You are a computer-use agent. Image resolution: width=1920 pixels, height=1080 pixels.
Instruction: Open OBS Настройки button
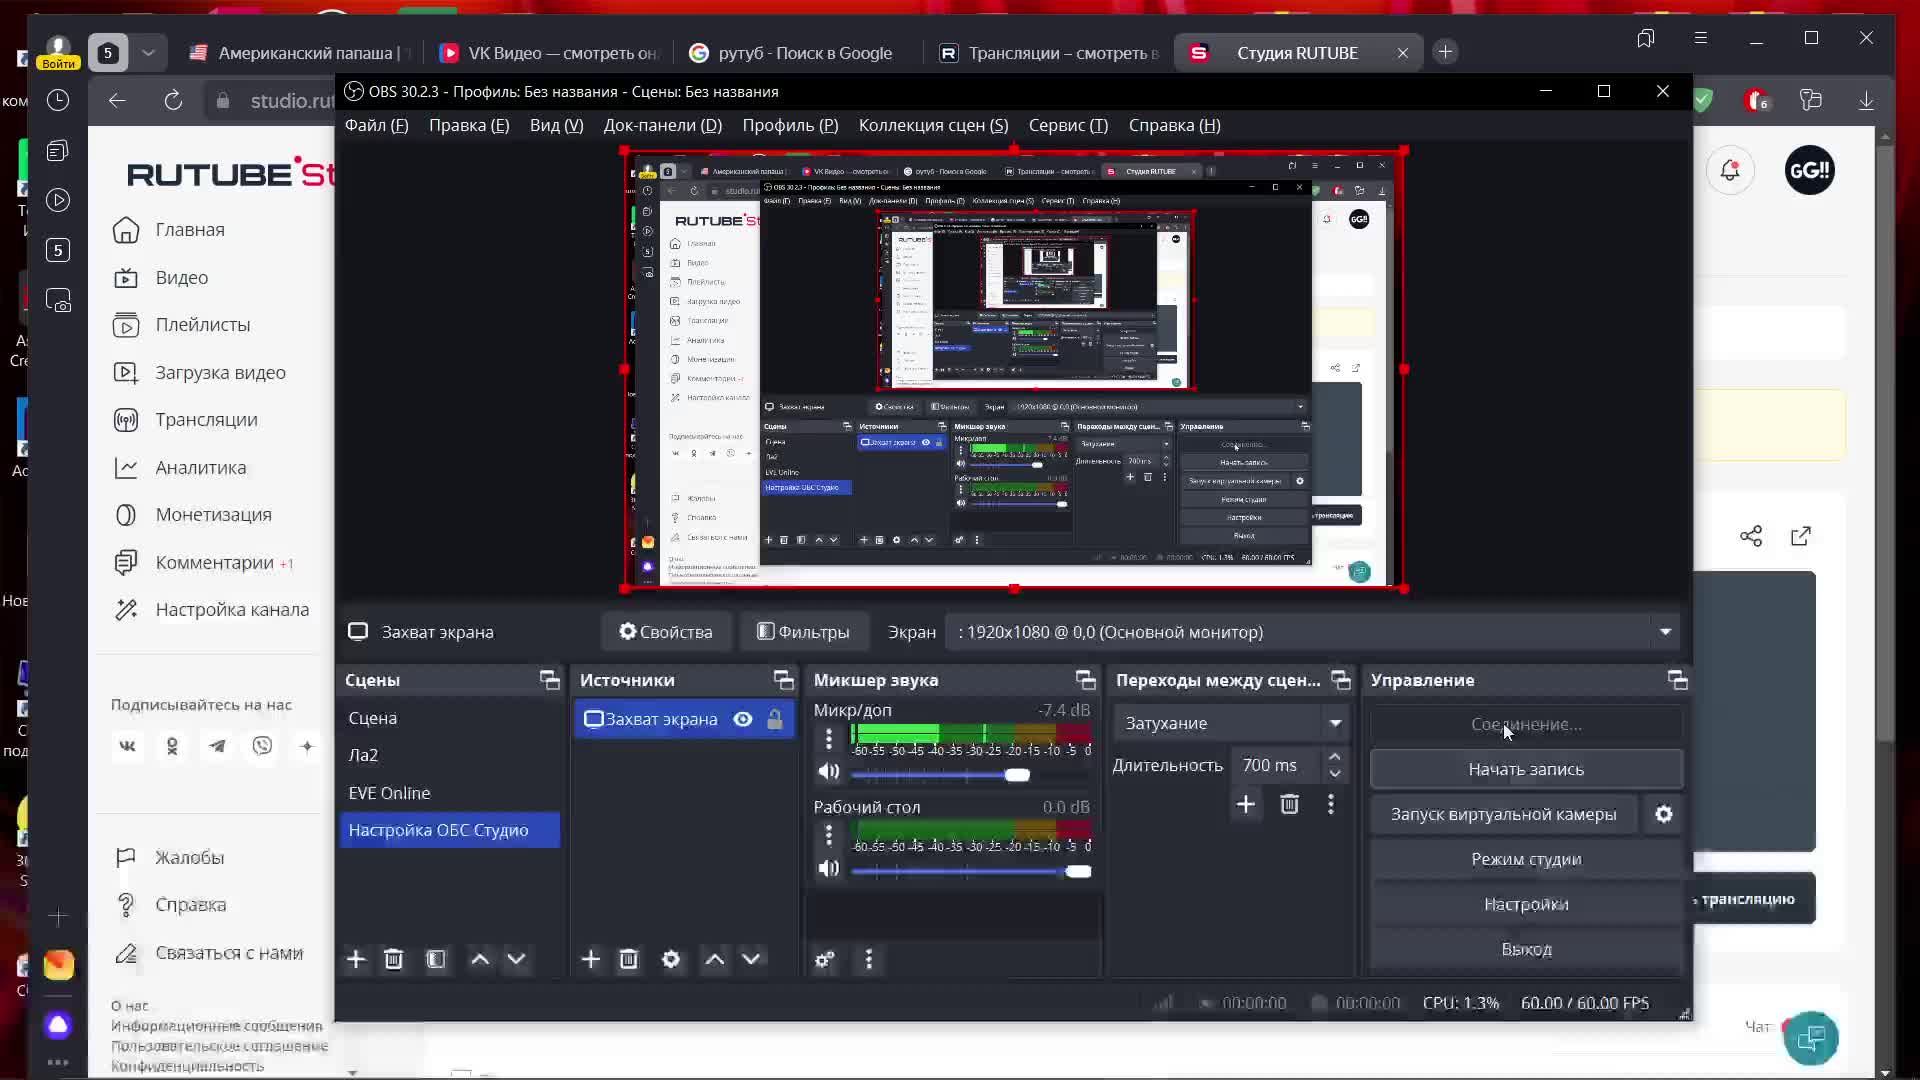[x=1526, y=905]
